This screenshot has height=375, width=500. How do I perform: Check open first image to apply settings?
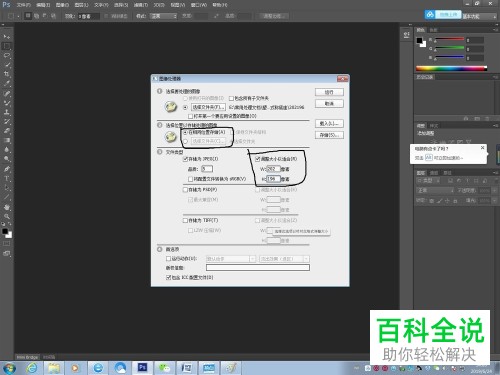190,116
